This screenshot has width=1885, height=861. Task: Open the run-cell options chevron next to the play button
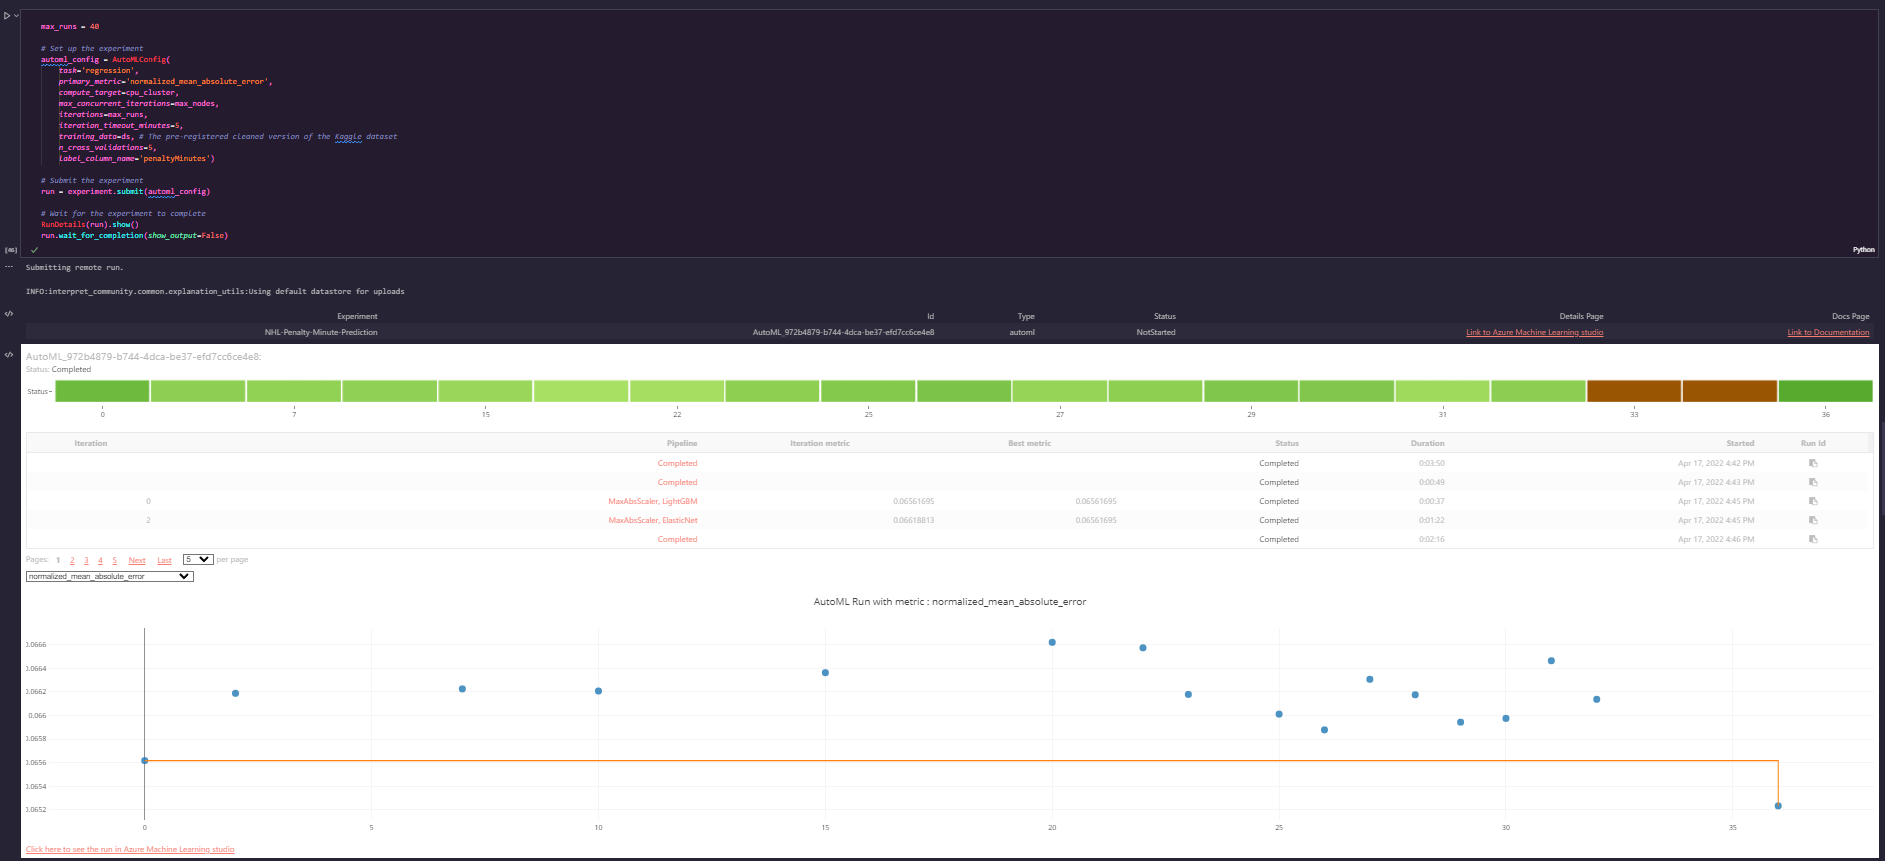pyautogui.click(x=16, y=16)
